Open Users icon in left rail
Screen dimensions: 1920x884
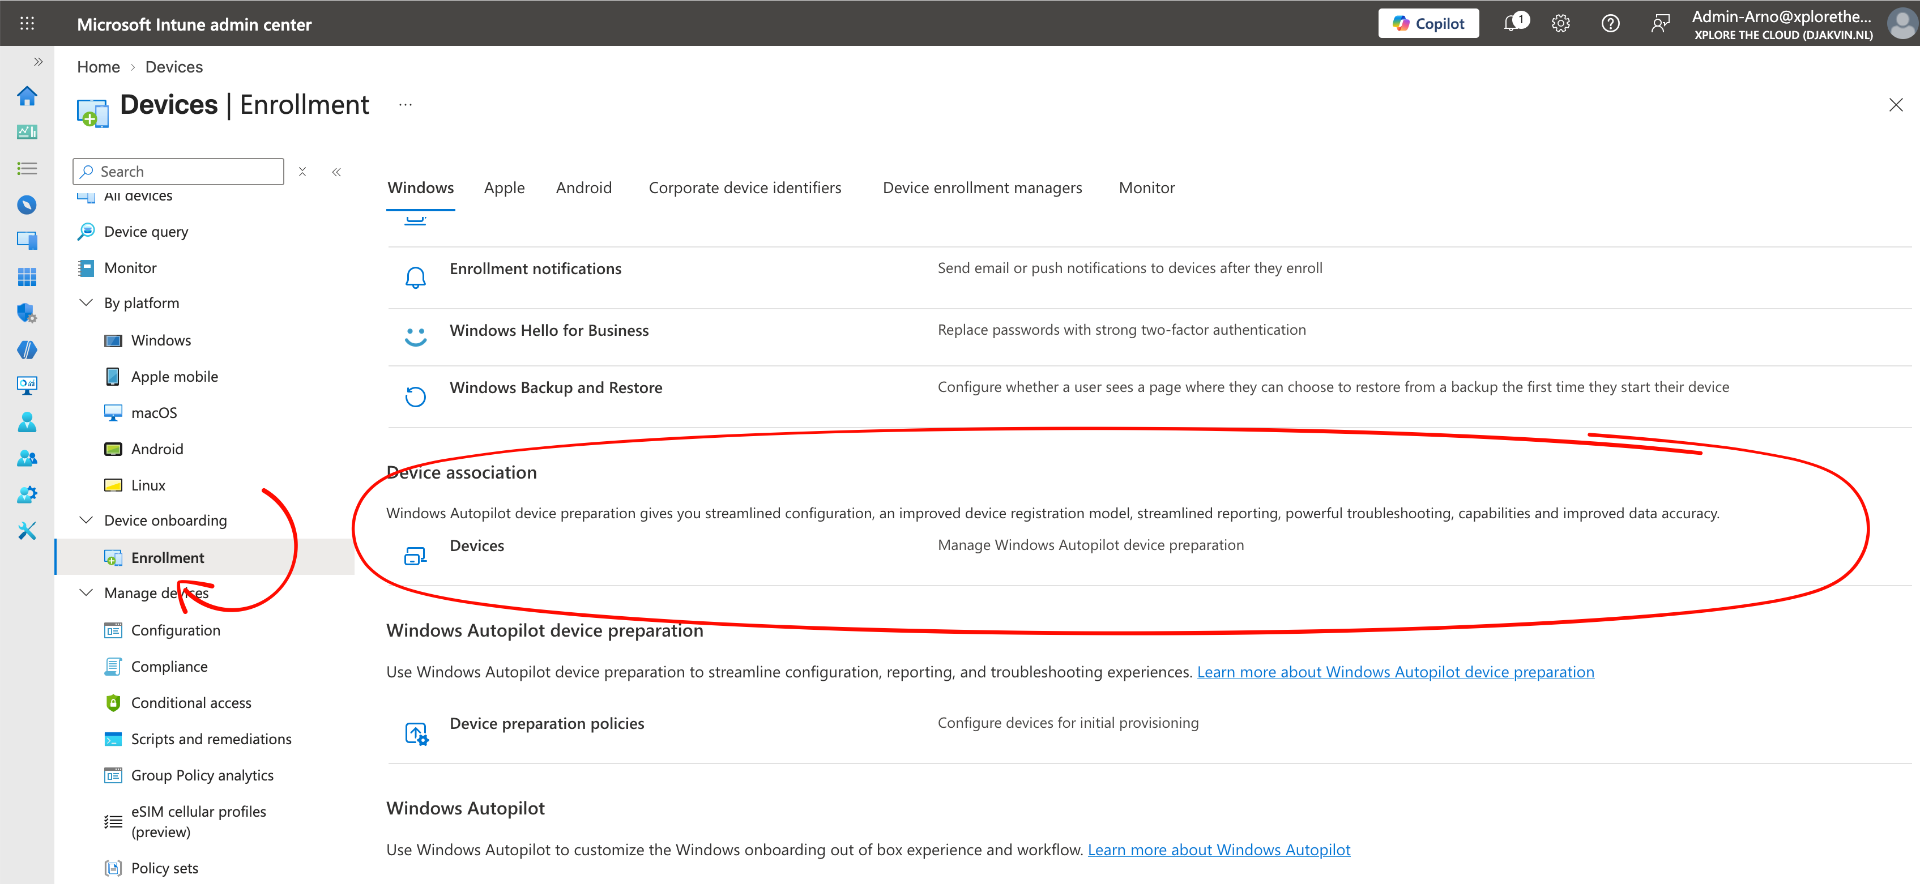27,422
